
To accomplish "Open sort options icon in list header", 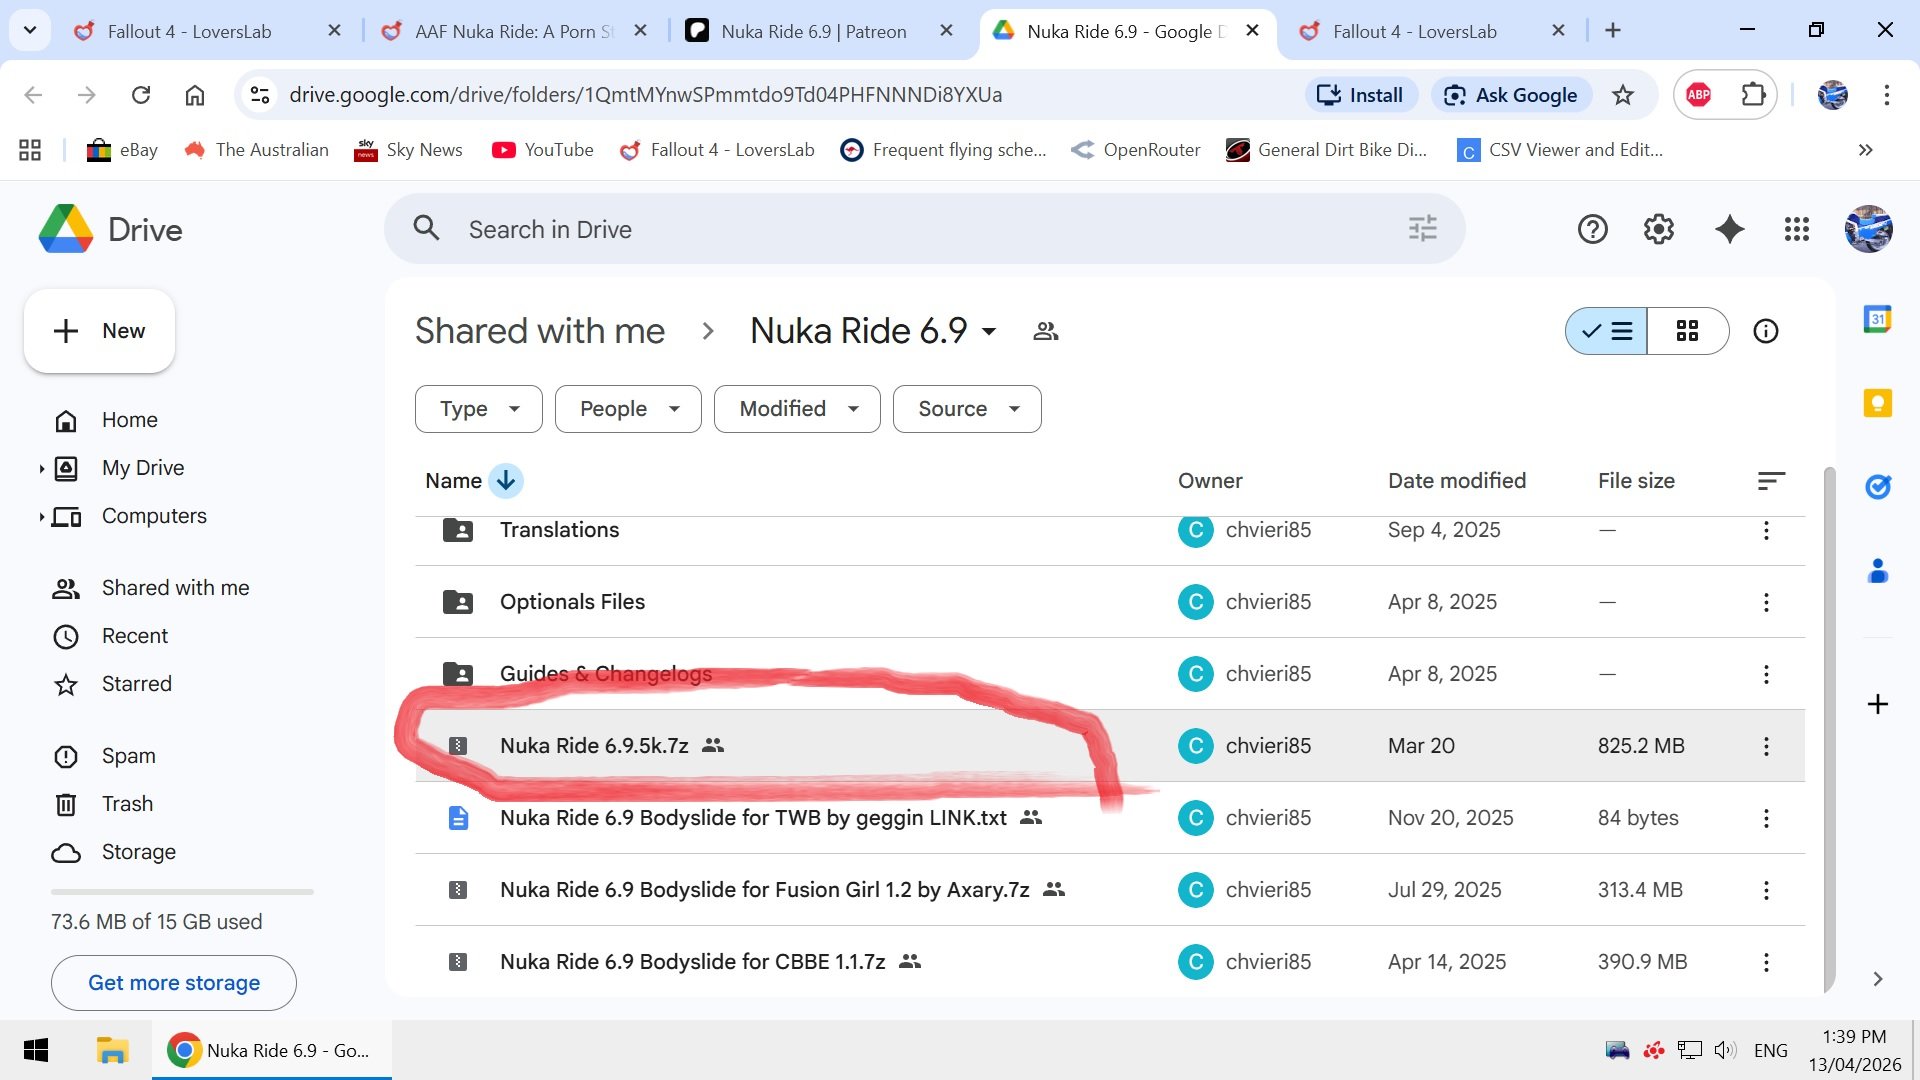I will coord(1771,481).
